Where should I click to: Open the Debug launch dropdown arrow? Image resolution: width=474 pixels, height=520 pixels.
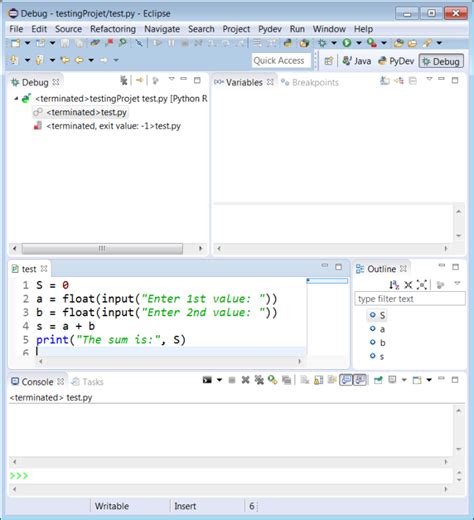click(x=334, y=43)
